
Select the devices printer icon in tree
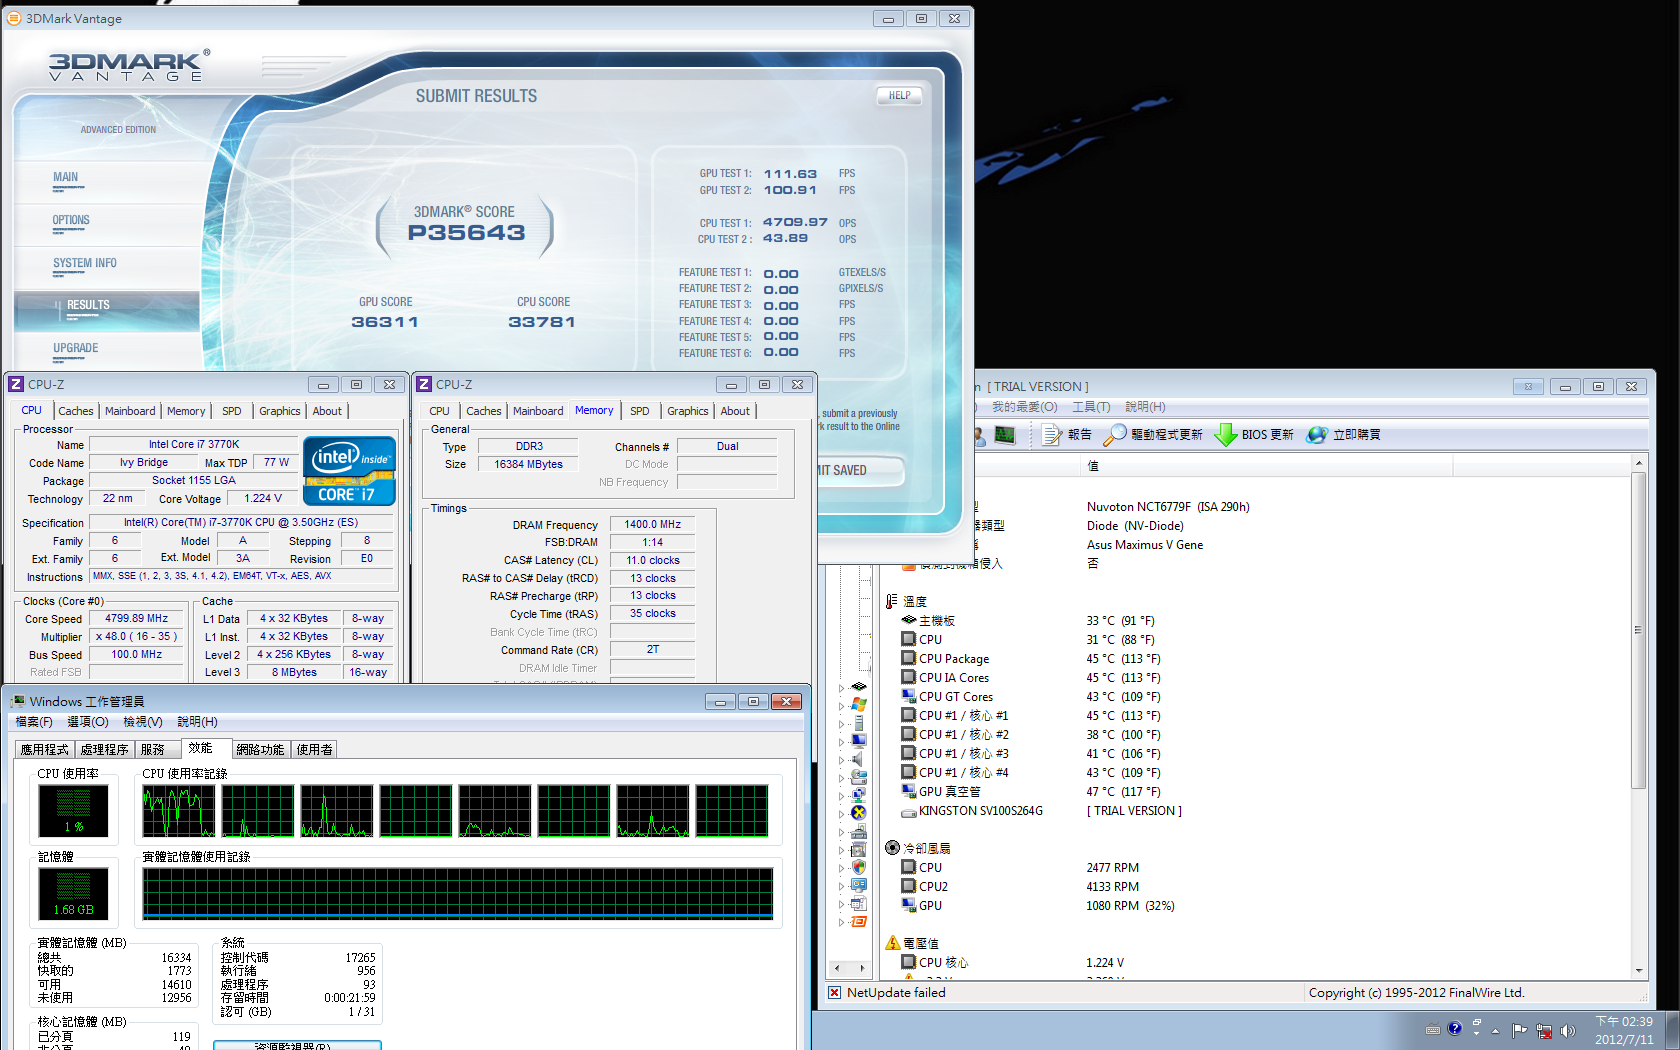click(859, 831)
